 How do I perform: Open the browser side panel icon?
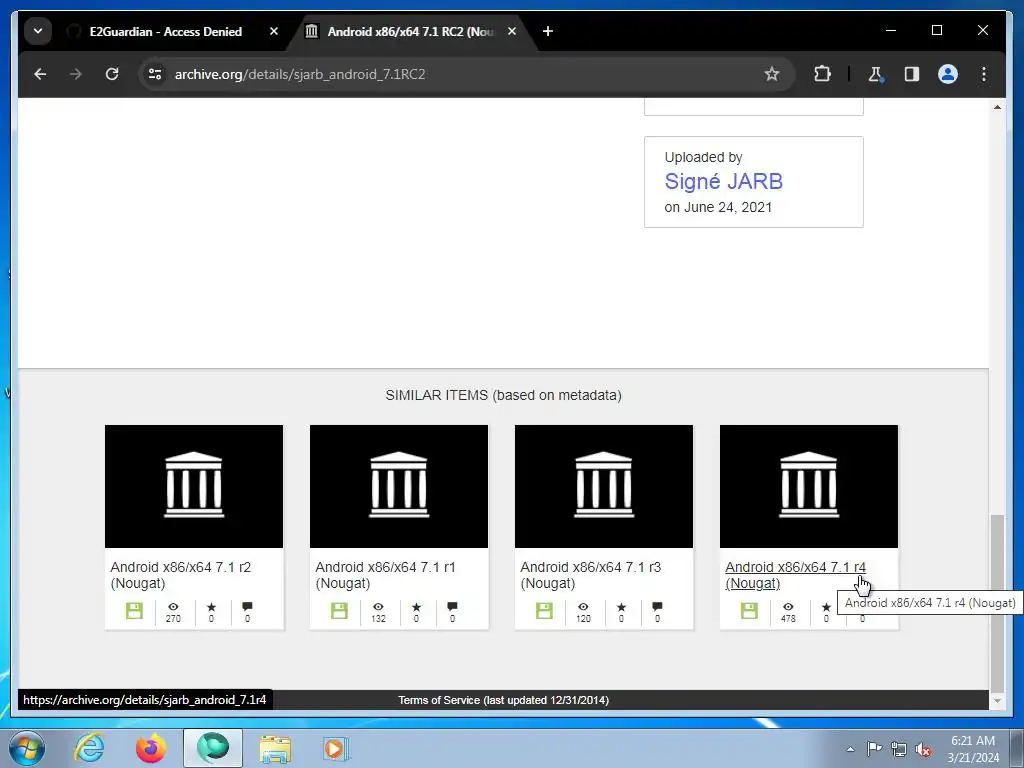(x=912, y=74)
